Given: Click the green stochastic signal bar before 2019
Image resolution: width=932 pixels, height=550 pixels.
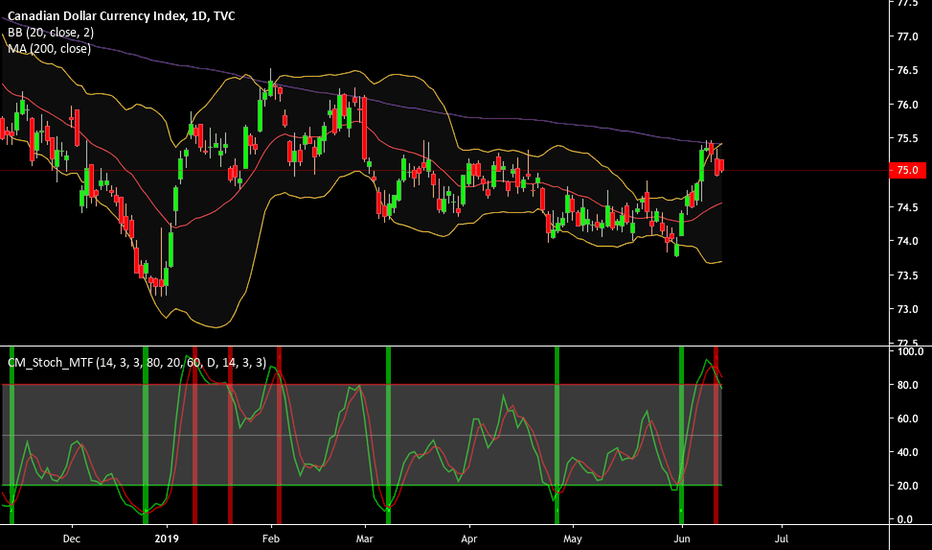Looking at the screenshot, I should [x=146, y=435].
